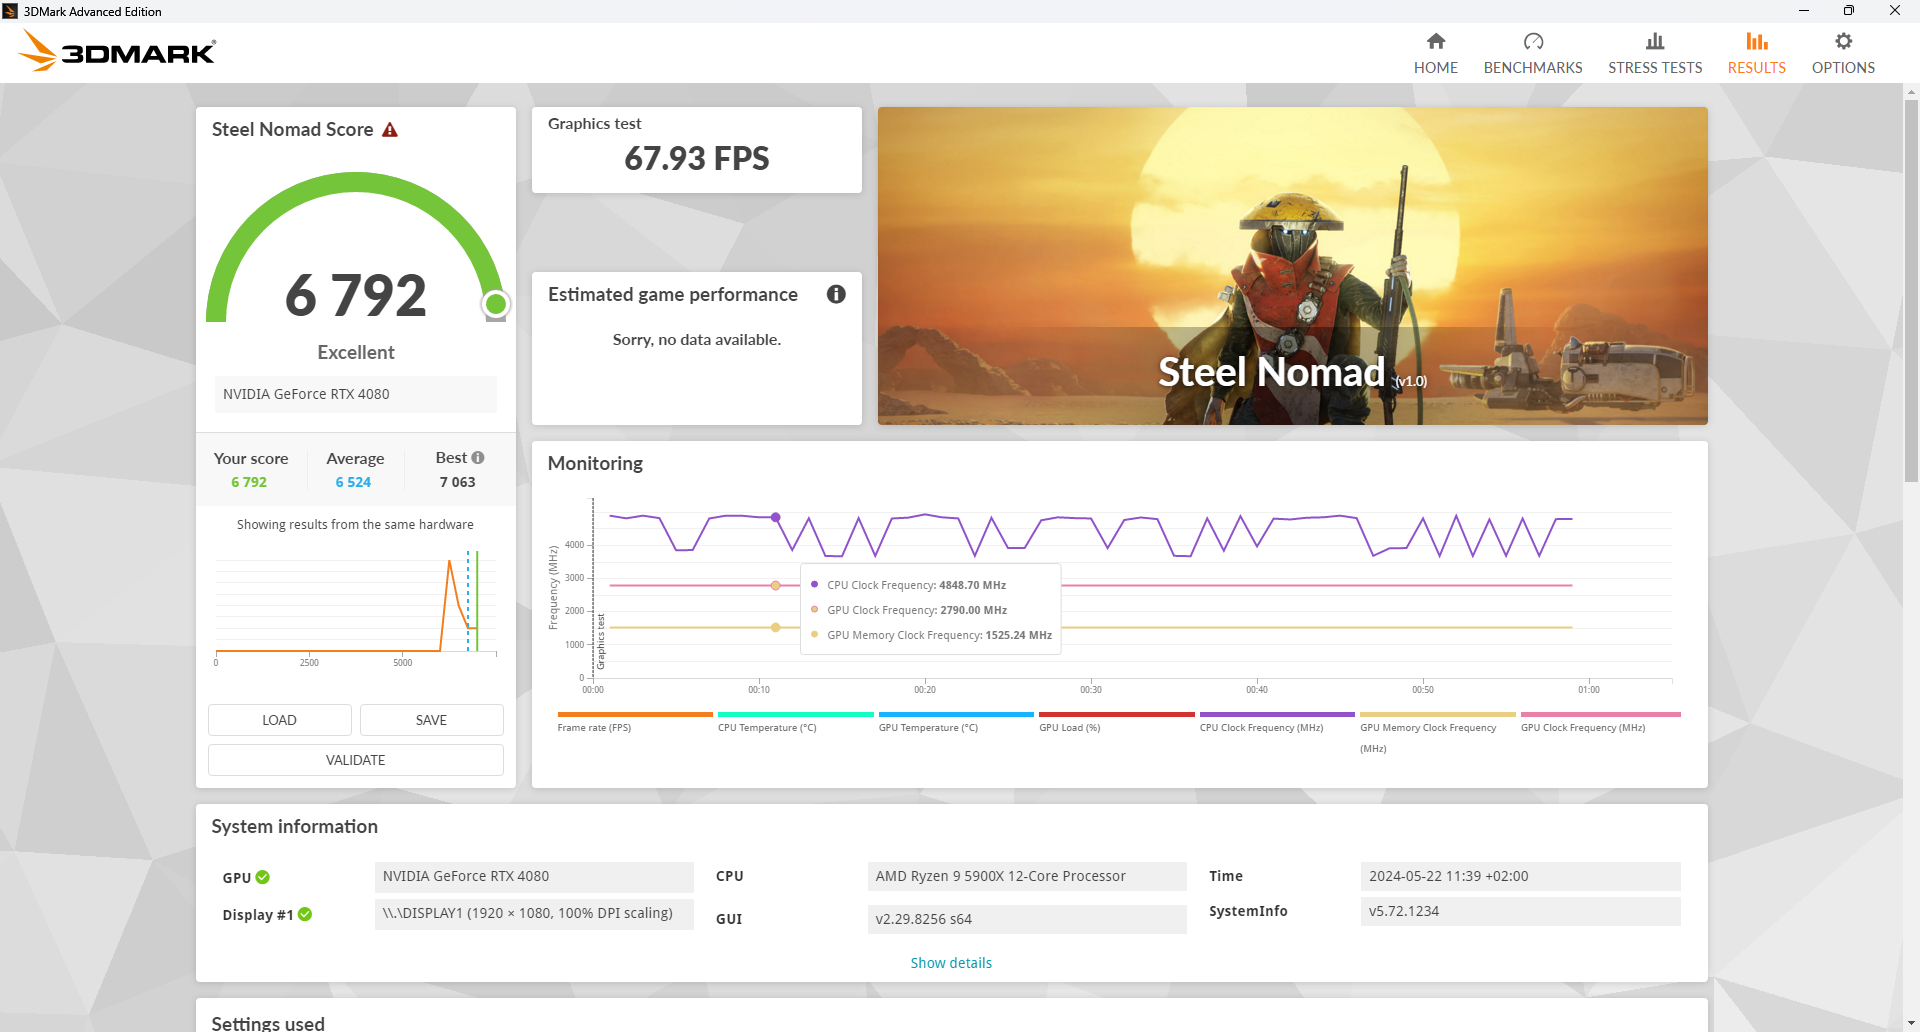Viewport: 1920px width, 1032px height.
Task: Click the info icon for Estimated game performance
Action: pos(836,294)
